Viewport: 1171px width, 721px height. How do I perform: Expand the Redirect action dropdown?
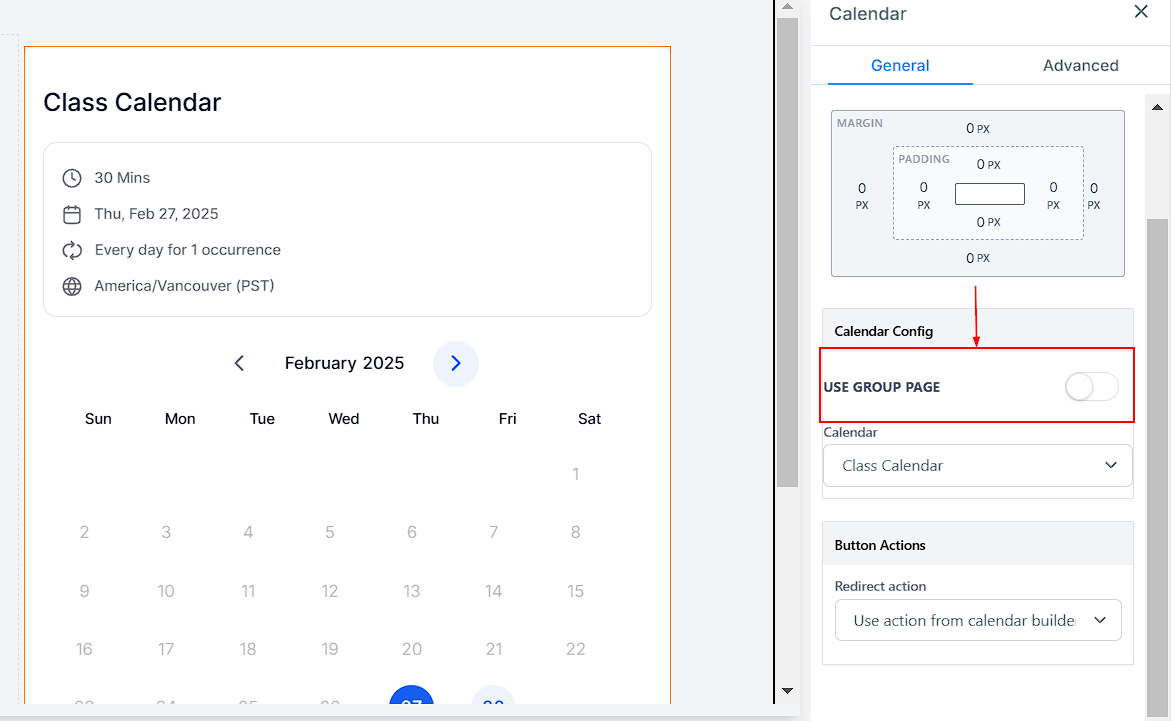[977, 620]
